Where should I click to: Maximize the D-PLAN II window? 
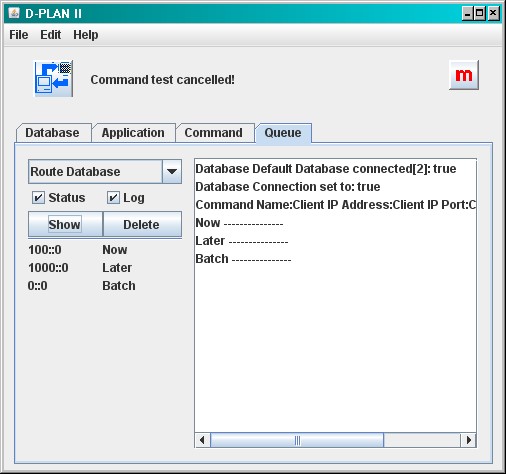click(x=480, y=14)
